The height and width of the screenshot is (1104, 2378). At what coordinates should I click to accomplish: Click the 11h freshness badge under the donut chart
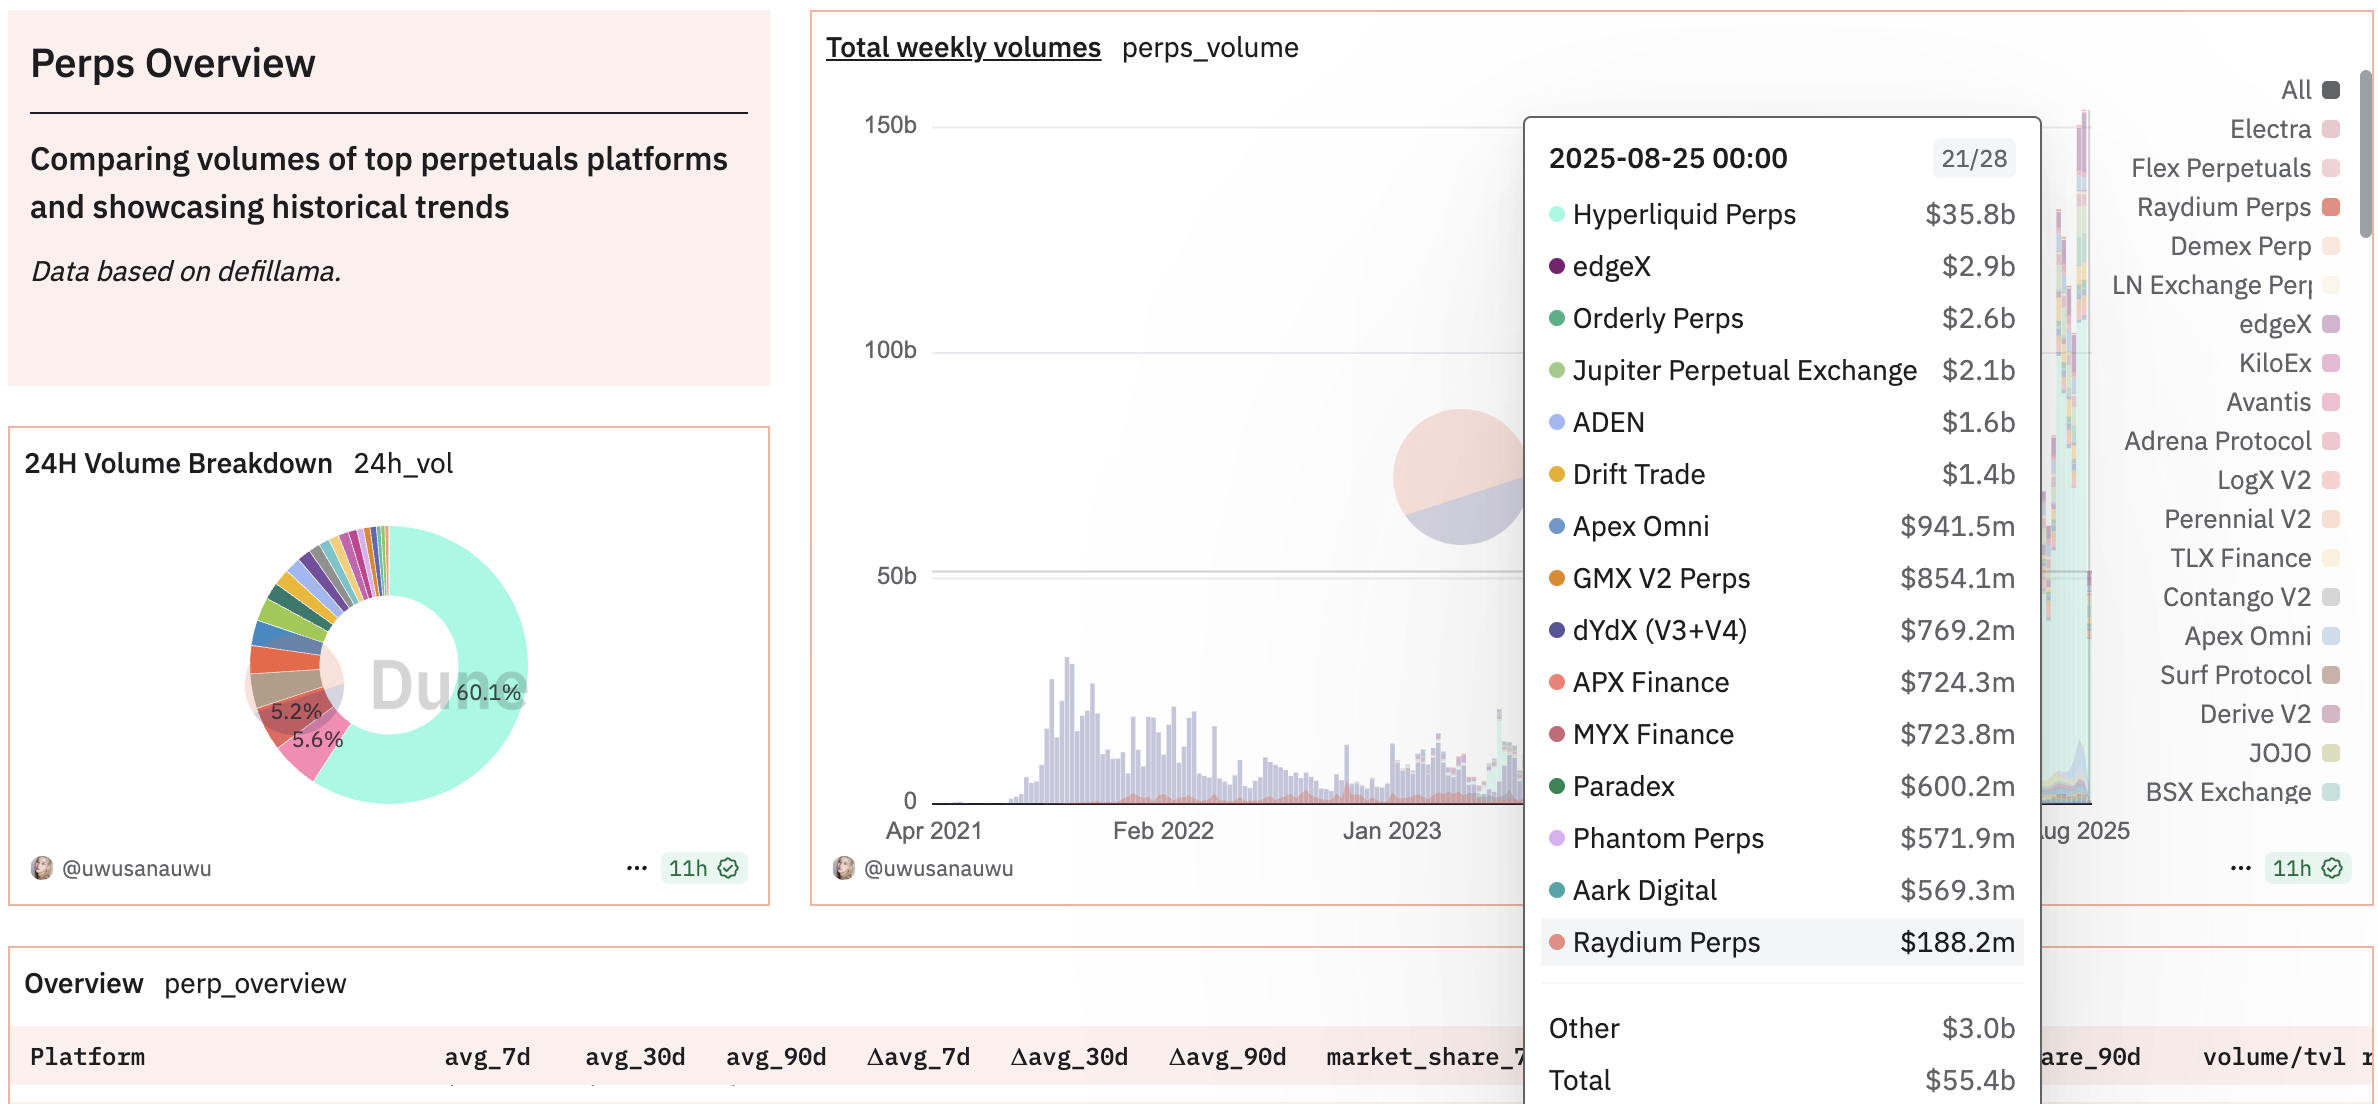tap(703, 868)
